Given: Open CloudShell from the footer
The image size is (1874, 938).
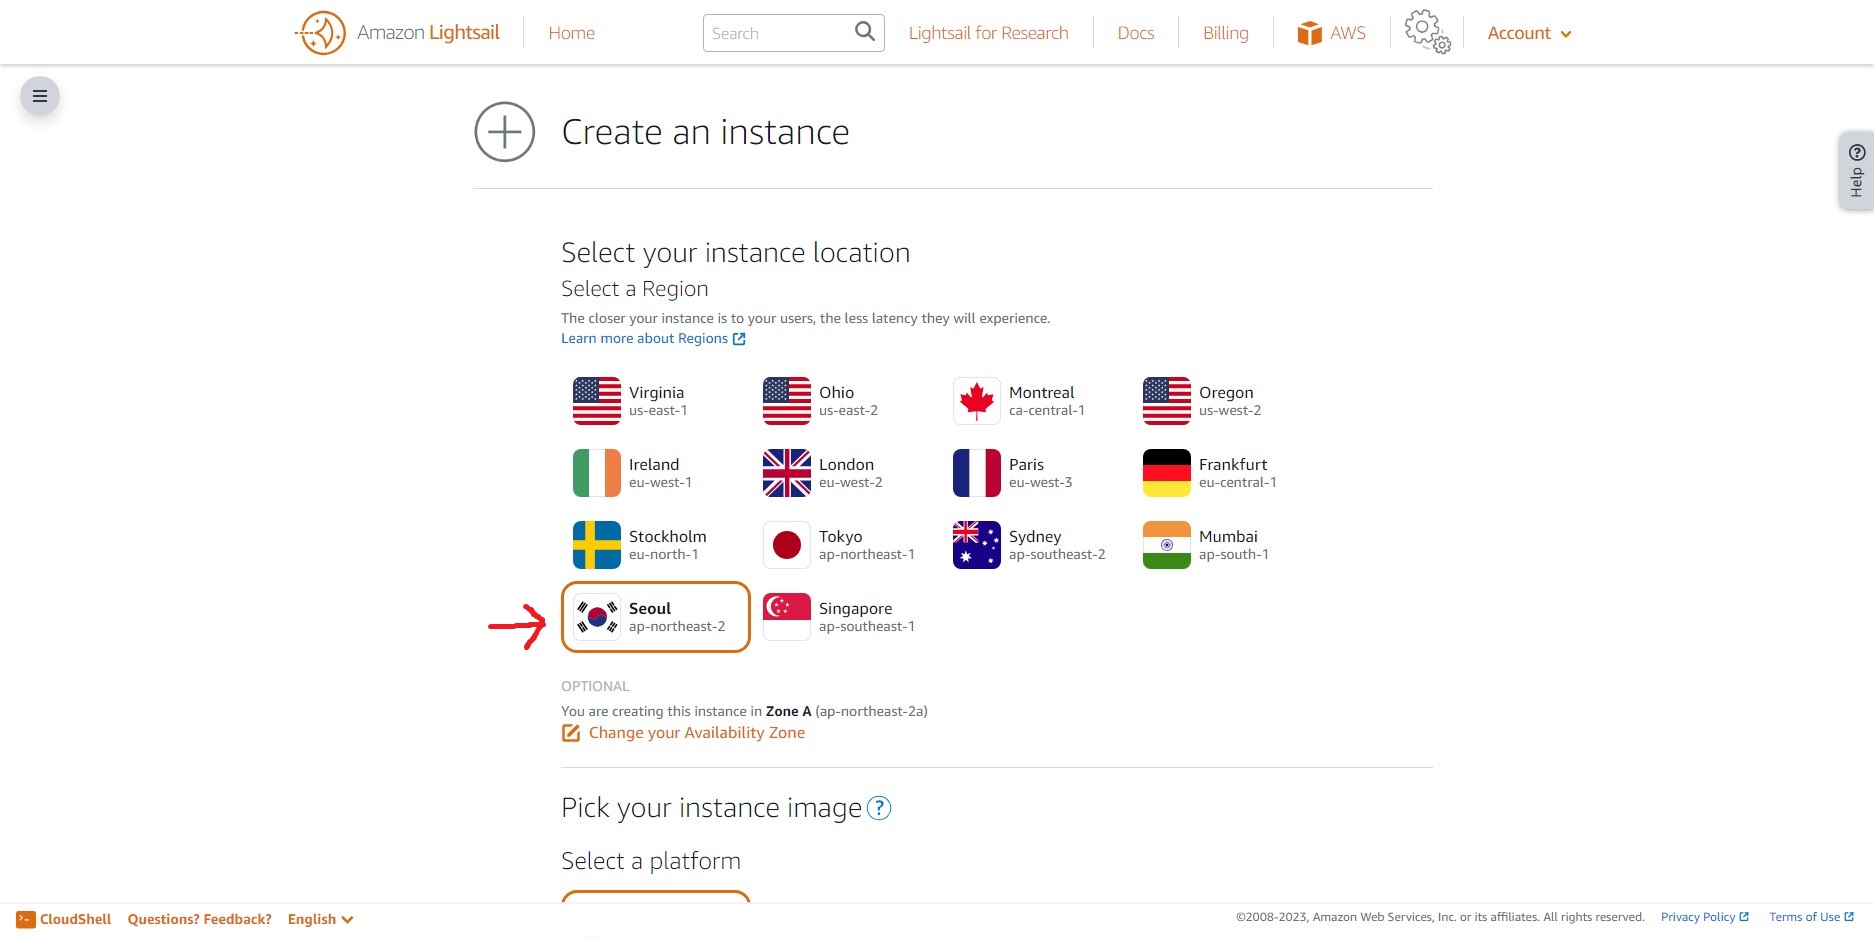Looking at the screenshot, I should pyautogui.click(x=75, y=919).
